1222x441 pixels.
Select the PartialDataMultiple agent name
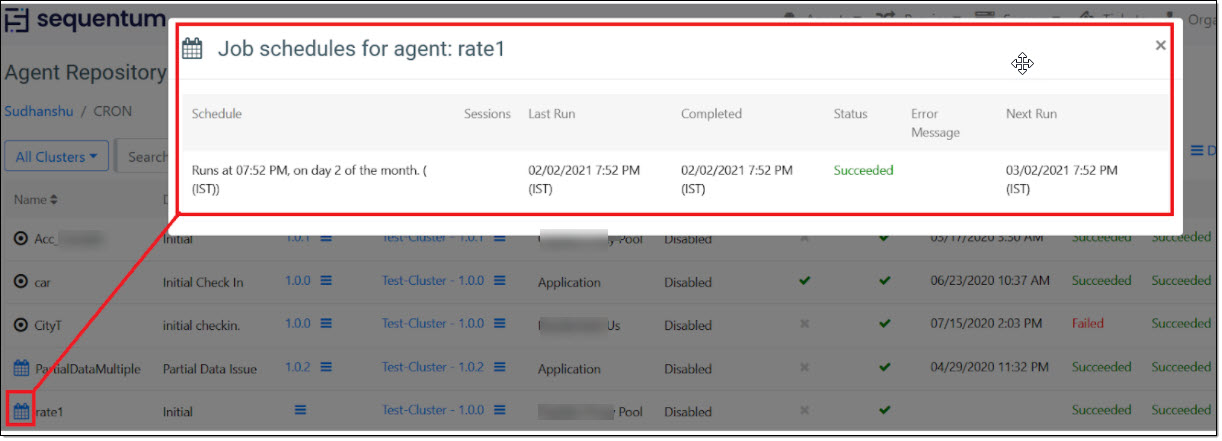(88, 369)
